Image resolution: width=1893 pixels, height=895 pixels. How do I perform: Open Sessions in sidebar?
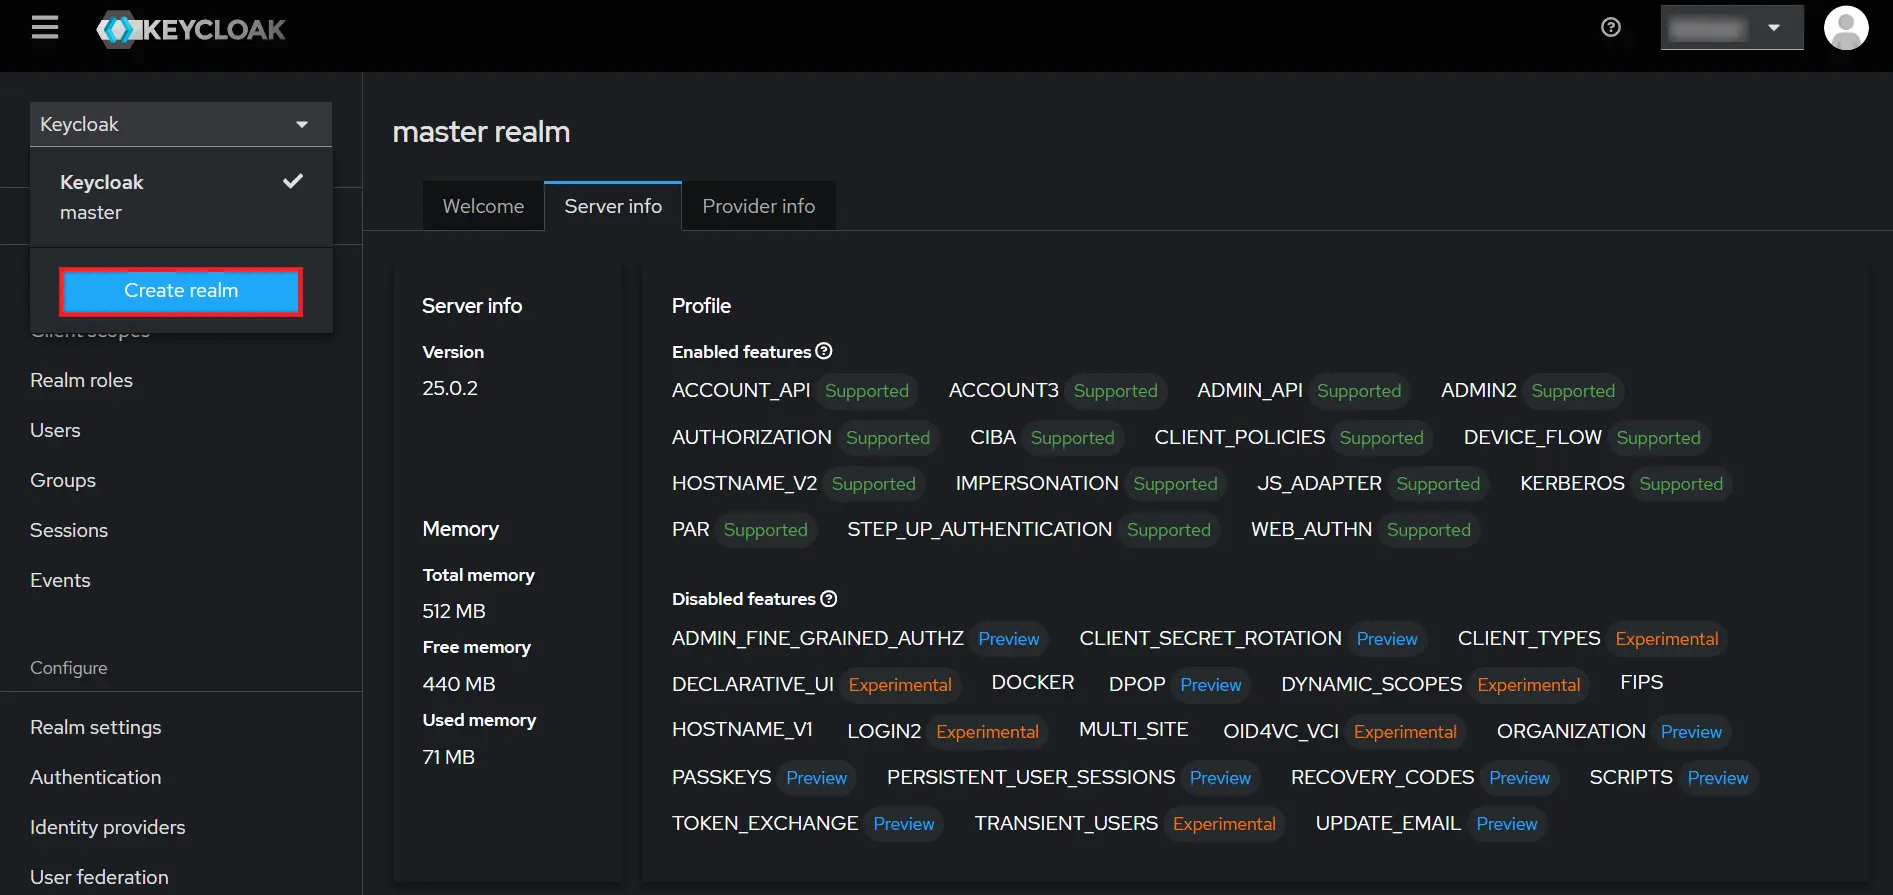[x=69, y=530]
